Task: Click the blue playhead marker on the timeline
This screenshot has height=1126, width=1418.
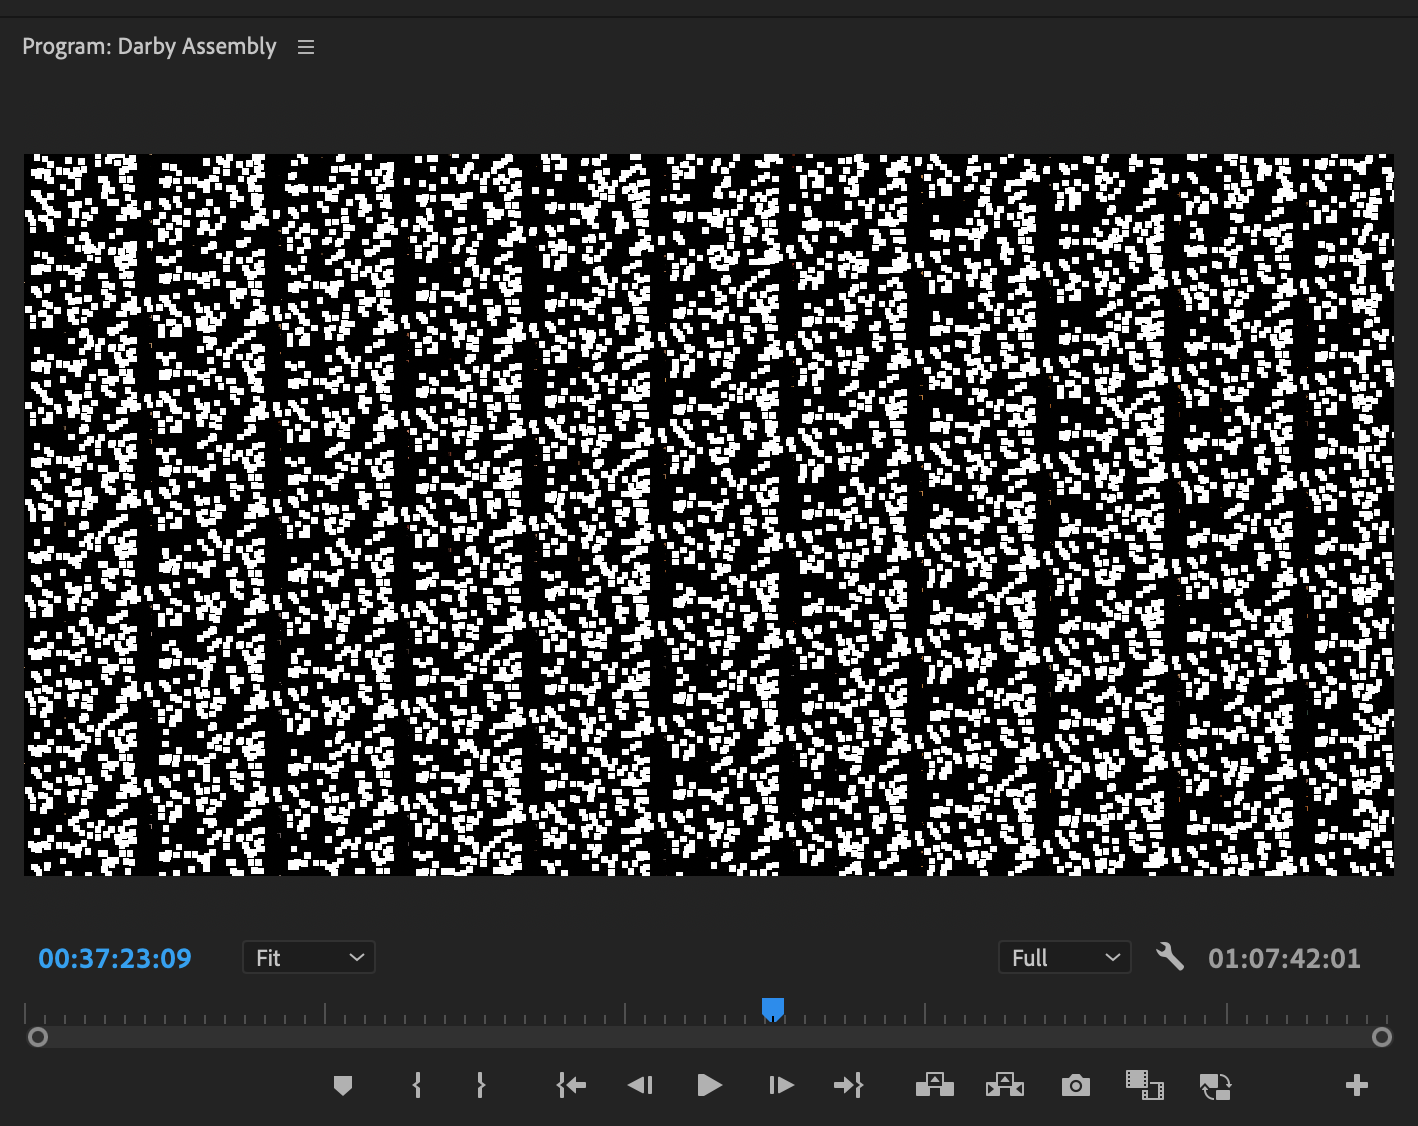Action: tap(772, 1009)
